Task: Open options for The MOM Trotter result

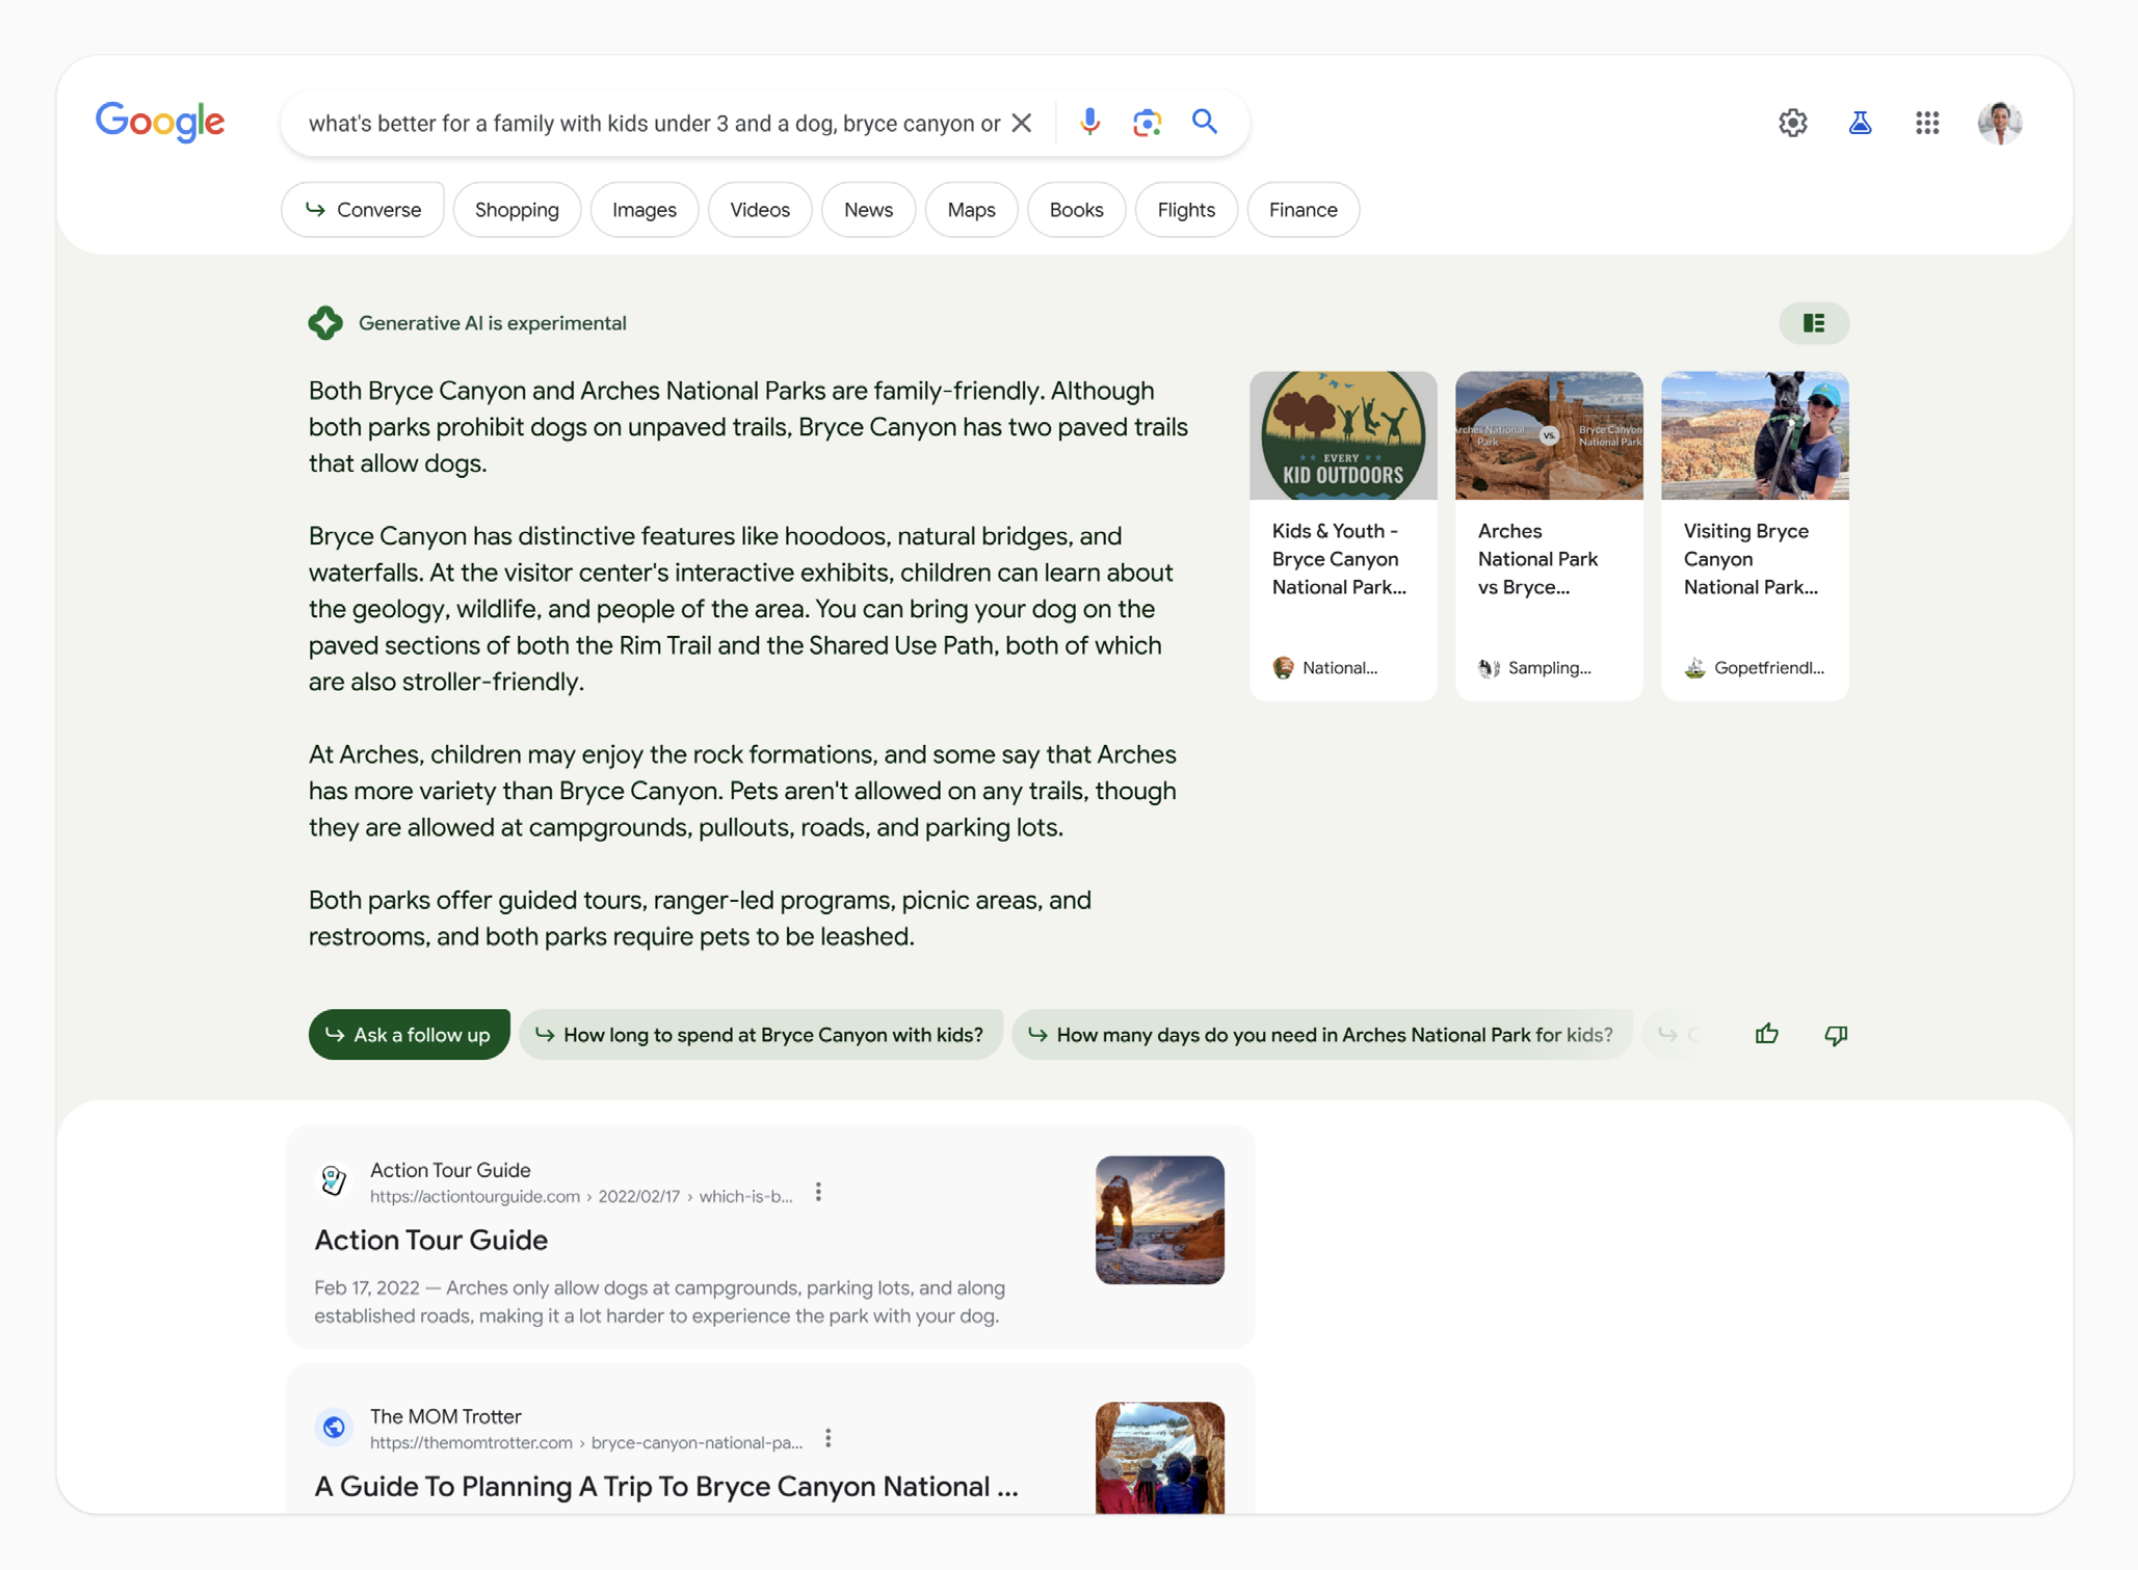Action: click(x=827, y=1438)
